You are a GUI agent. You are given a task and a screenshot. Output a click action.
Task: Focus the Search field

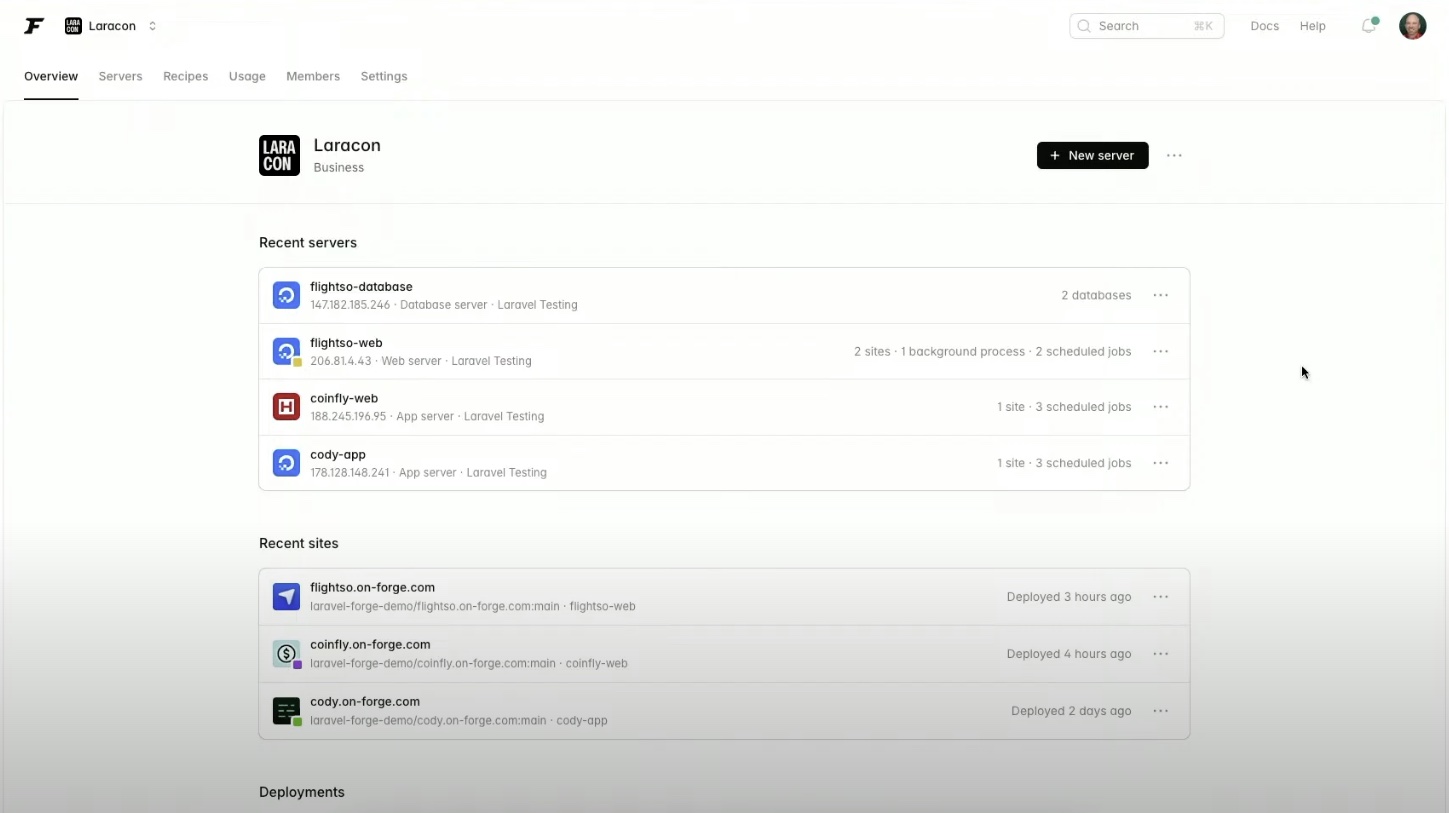pyautogui.click(x=1146, y=26)
